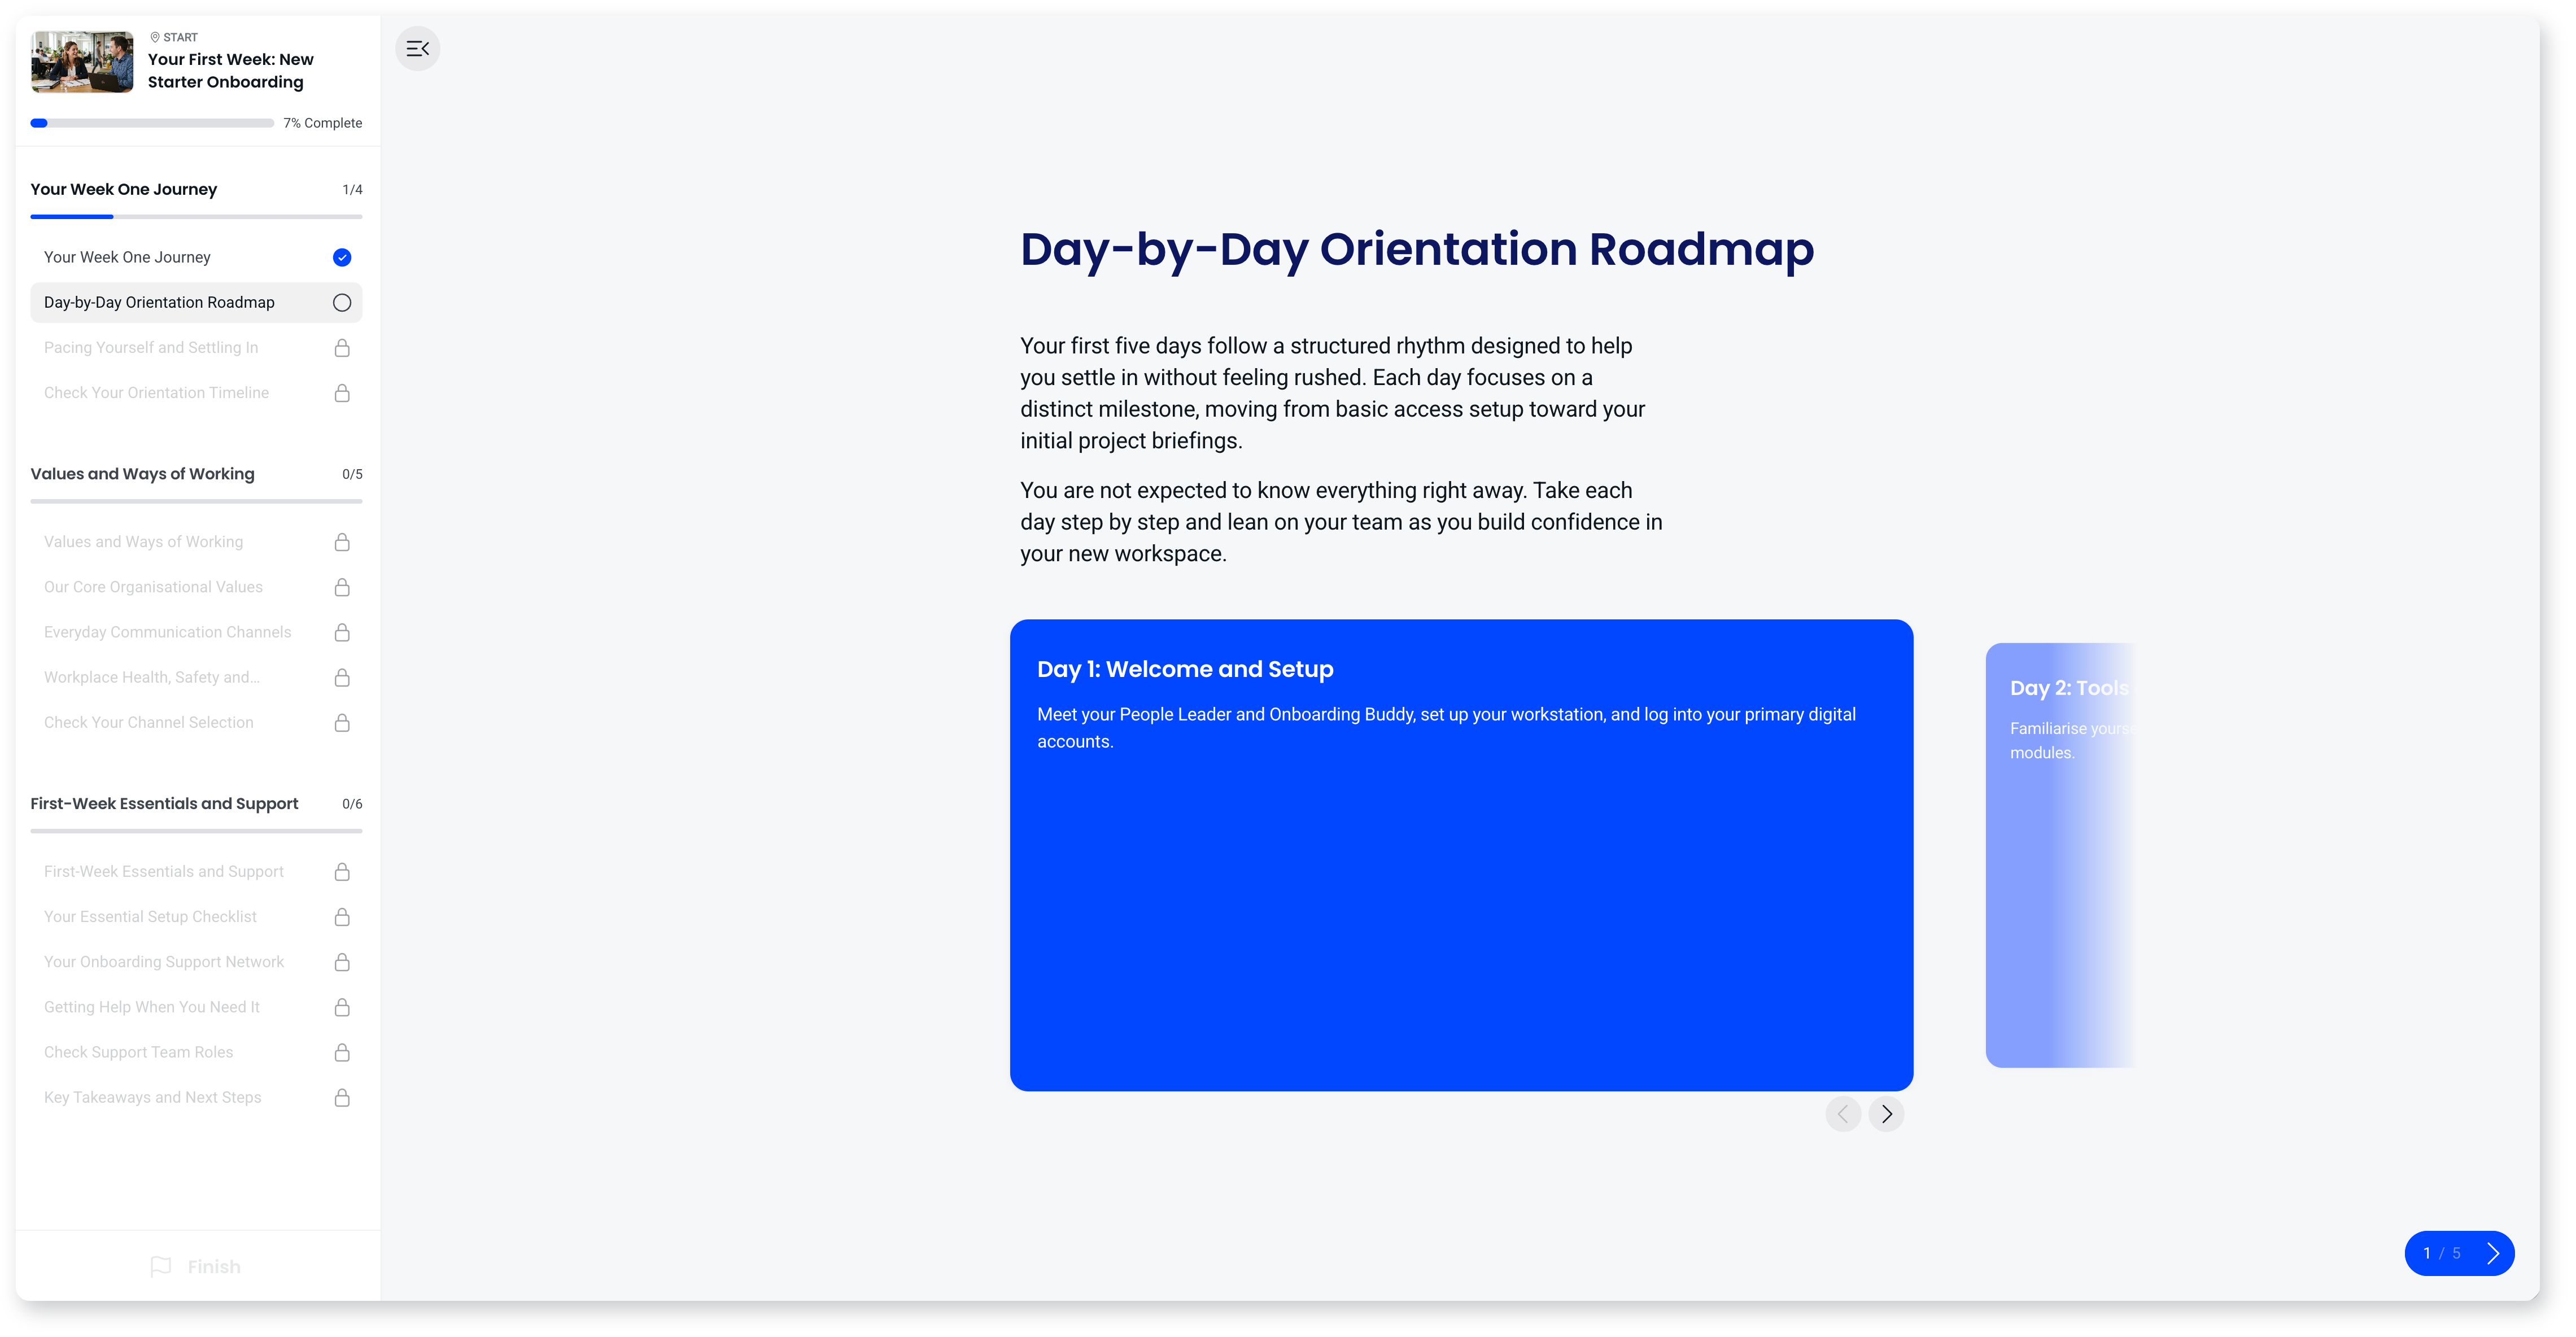Open Your Week One Journey lesson

pyautogui.click(x=196, y=258)
